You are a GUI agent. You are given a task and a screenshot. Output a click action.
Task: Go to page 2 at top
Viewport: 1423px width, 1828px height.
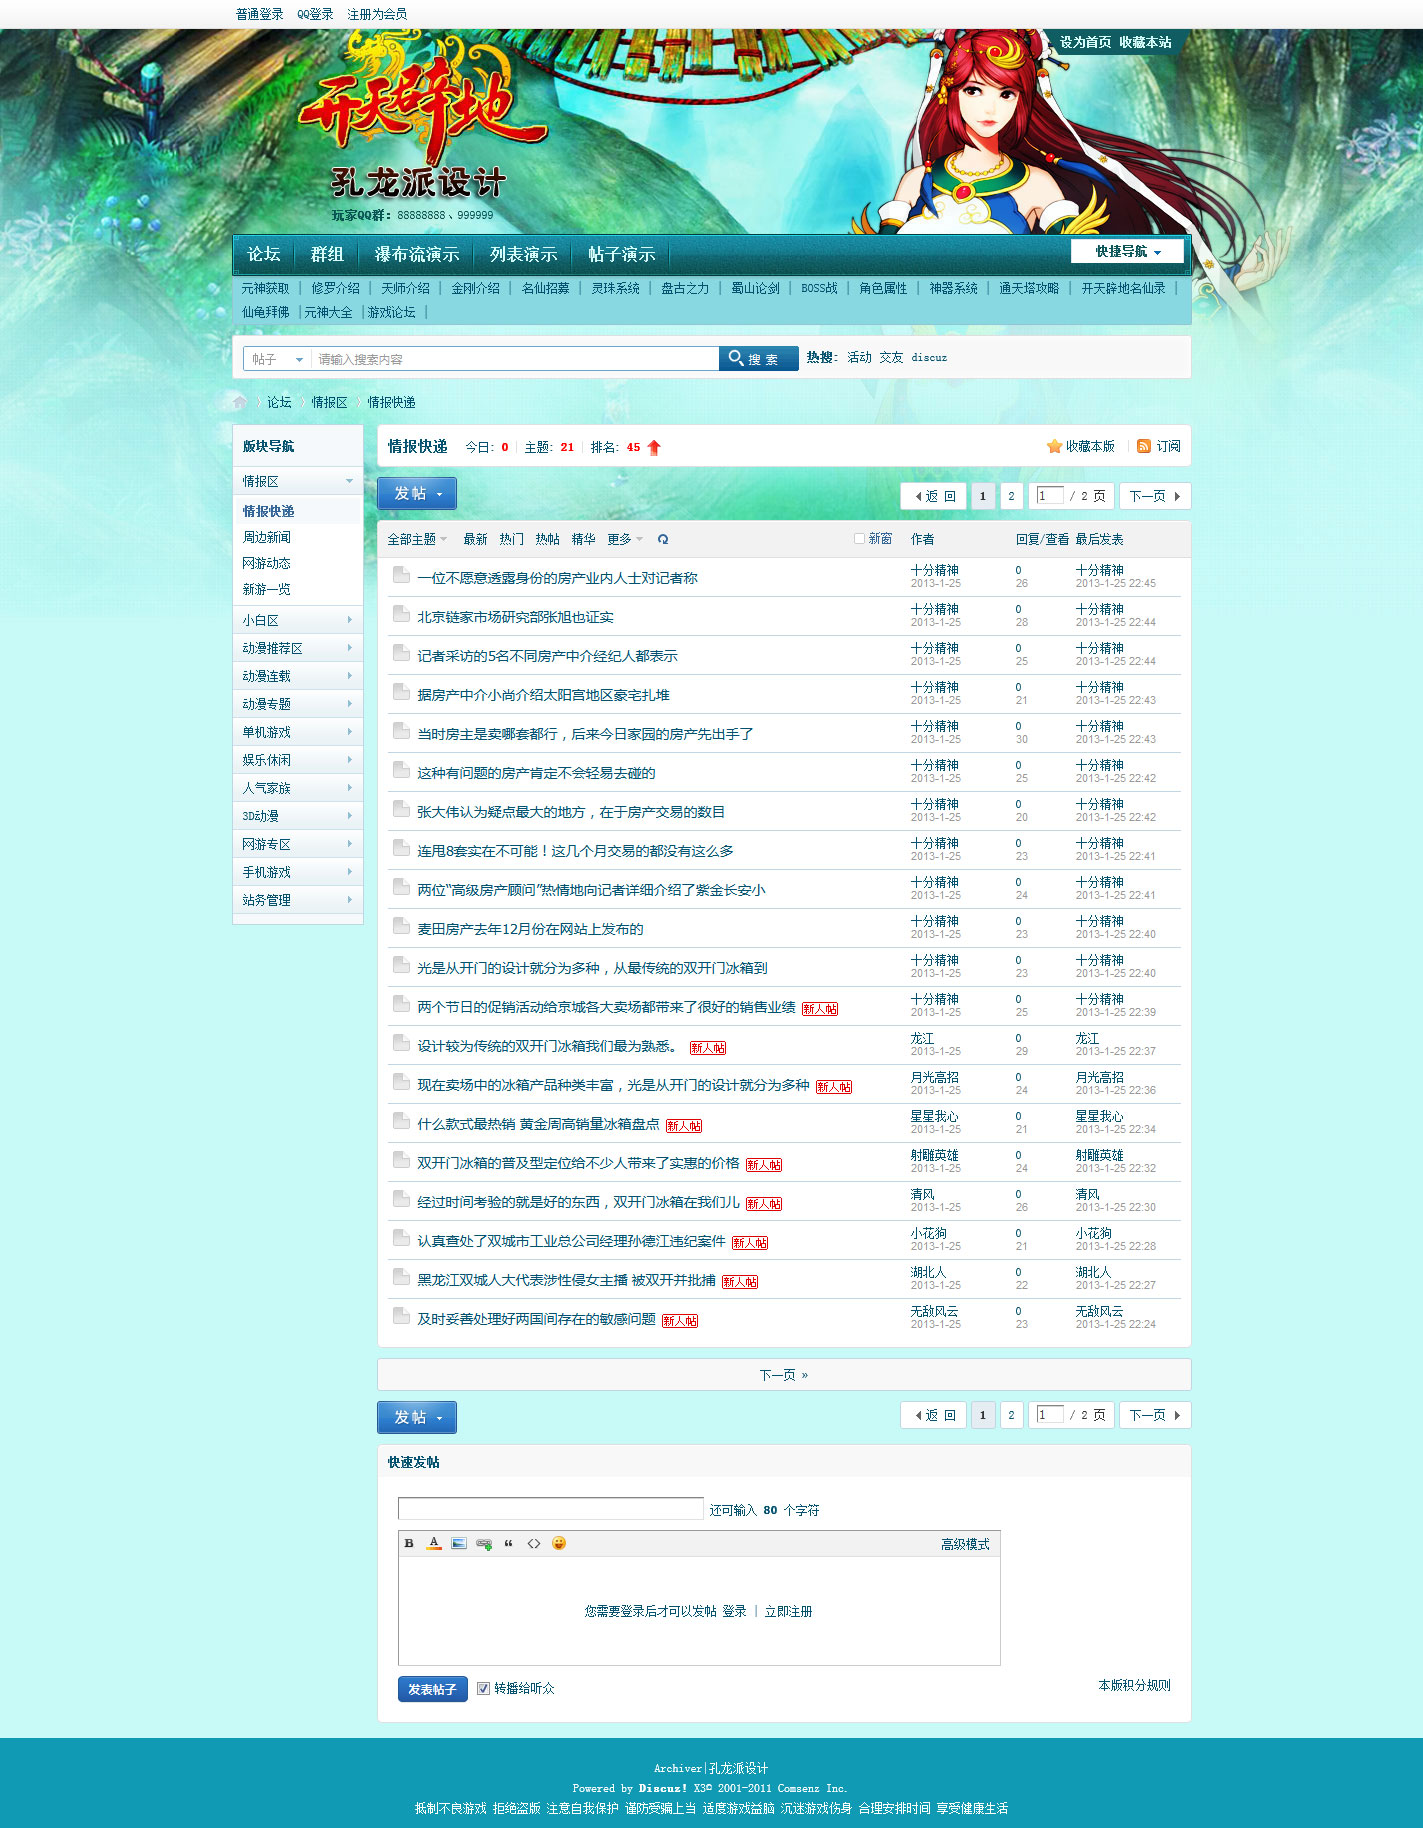point(1011,496)
